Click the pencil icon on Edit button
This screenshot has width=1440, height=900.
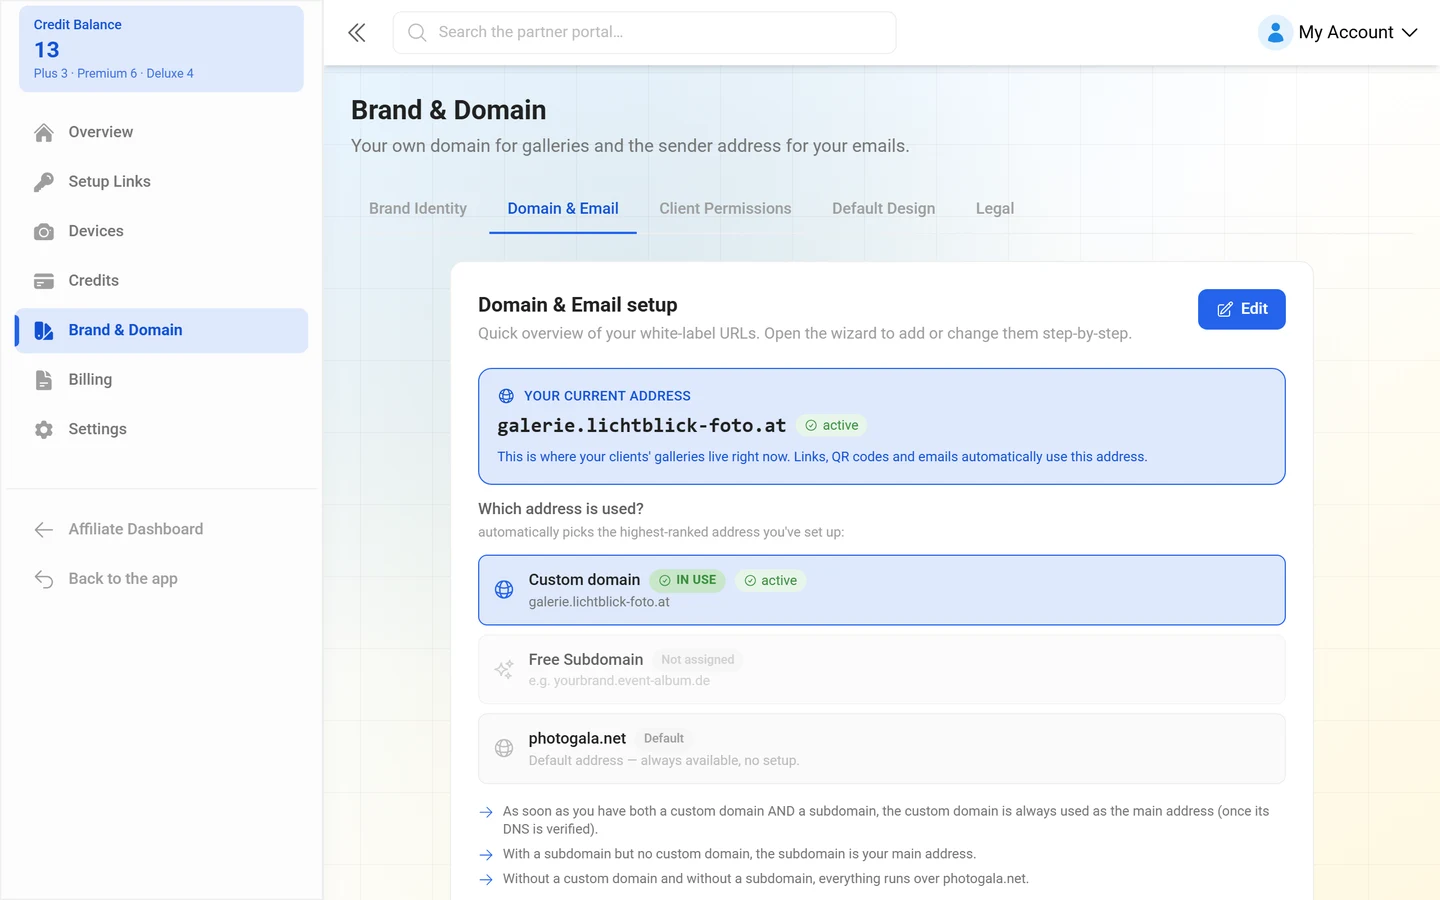tap(1225, 310)
